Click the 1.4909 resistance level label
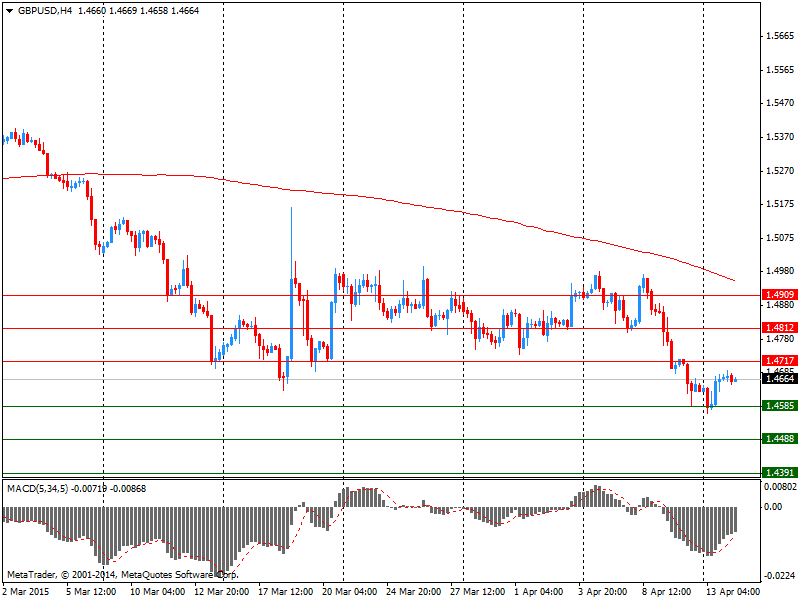The width and height of the screenshot is (800, 600). click(x=780, y=295)
